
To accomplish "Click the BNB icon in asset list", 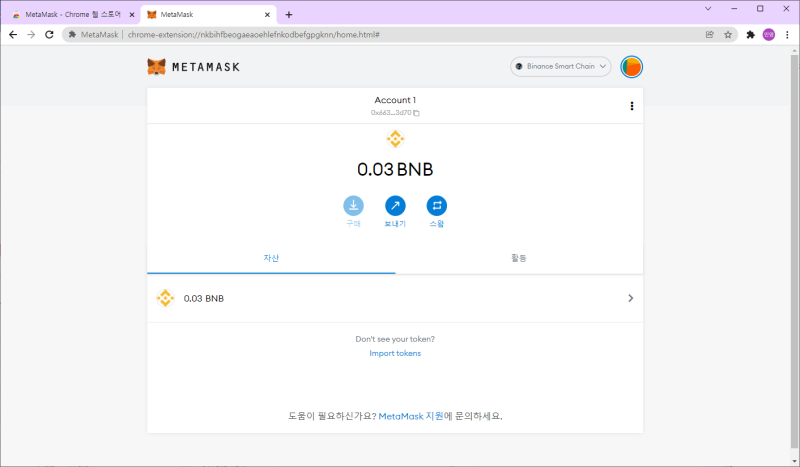I will [x=165, y=298].
